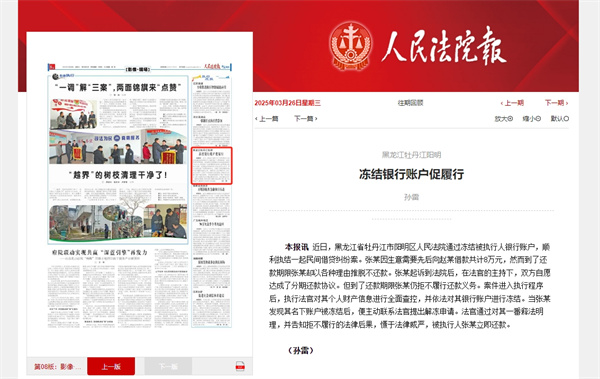Click the article title 冻结银行账户促履行

411,175
